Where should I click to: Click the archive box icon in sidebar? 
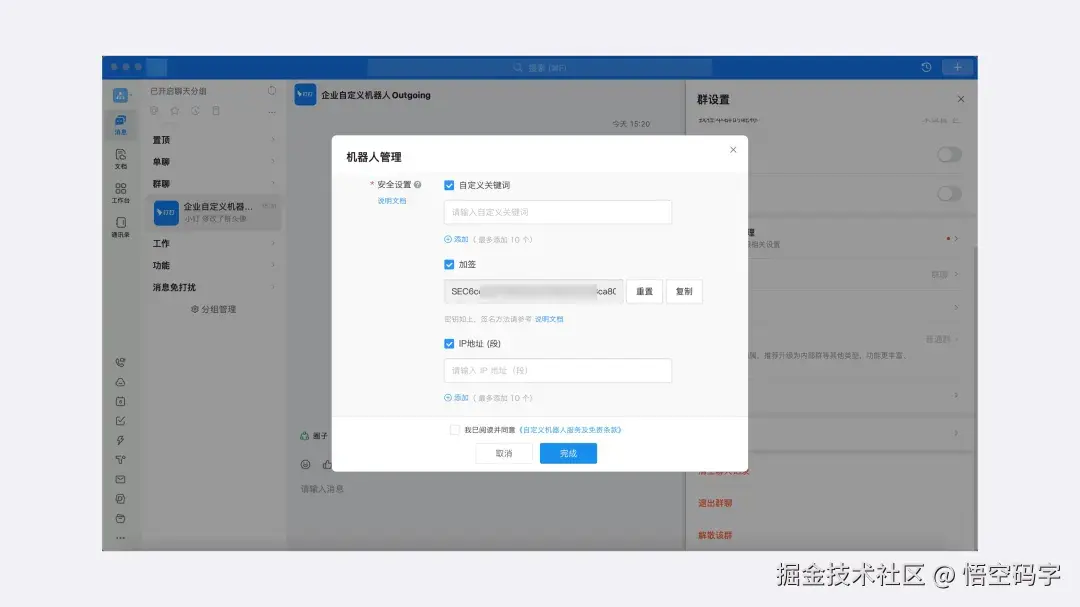click(x=121, y=518)
